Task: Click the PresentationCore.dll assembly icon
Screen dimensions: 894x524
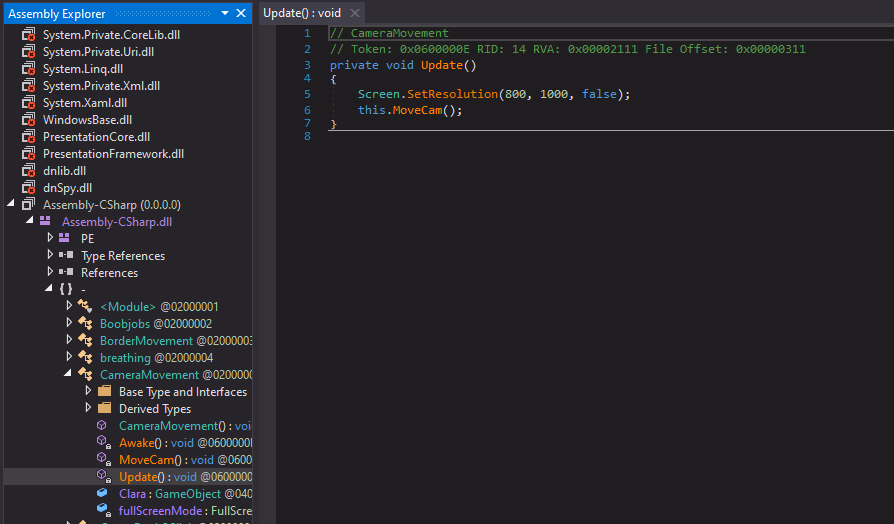Action: [29, 137]
